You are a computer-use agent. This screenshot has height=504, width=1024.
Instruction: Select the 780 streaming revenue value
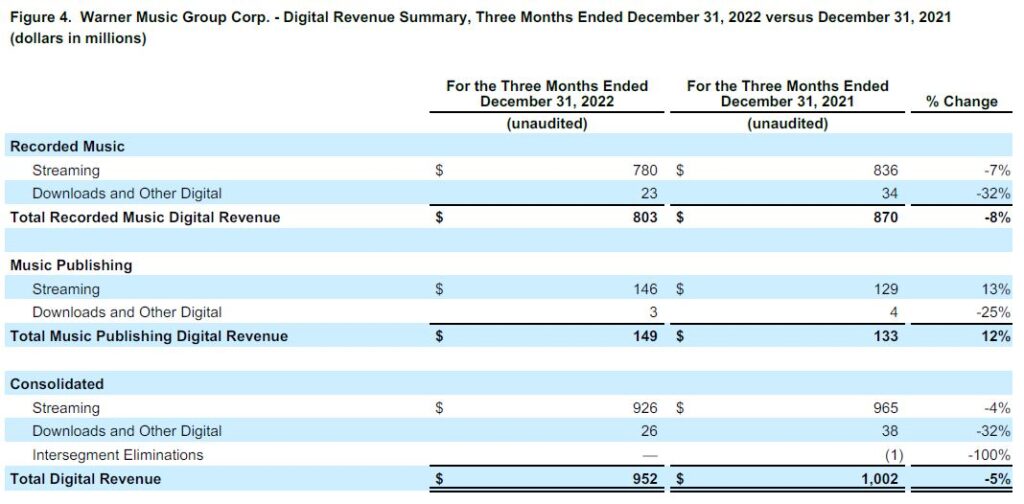click(x=644, y=170)
